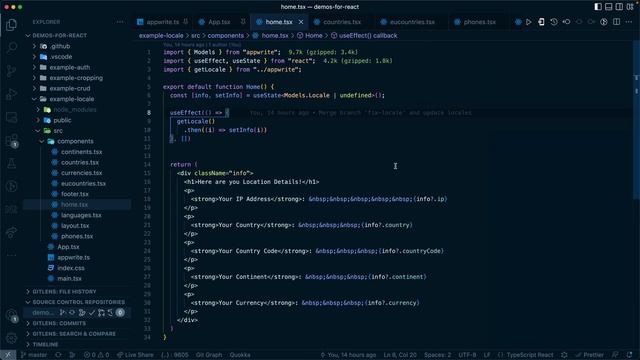Click the checkmark commit icon in repositories row

[92, 313]
